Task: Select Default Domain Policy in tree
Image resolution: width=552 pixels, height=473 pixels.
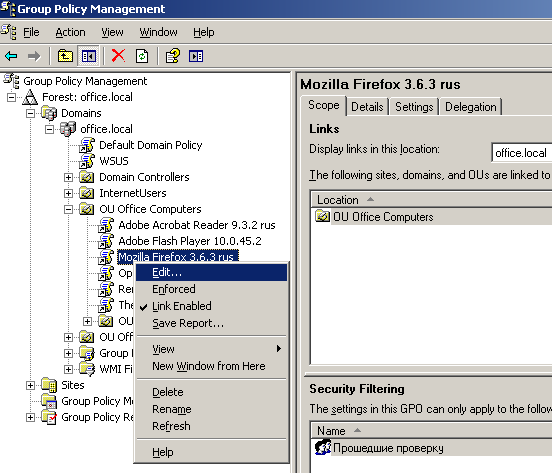Action: [x=151, y=145]
